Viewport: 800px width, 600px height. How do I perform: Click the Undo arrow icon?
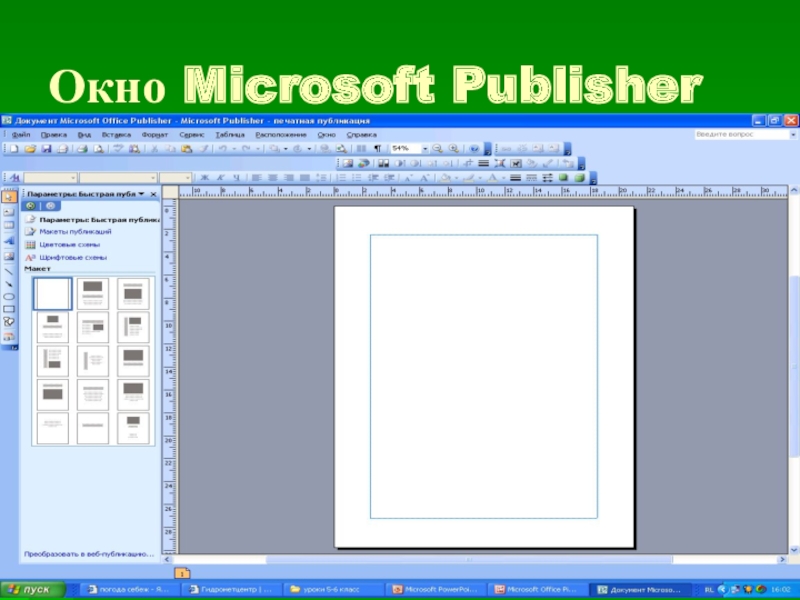click(x=222, y=149)
